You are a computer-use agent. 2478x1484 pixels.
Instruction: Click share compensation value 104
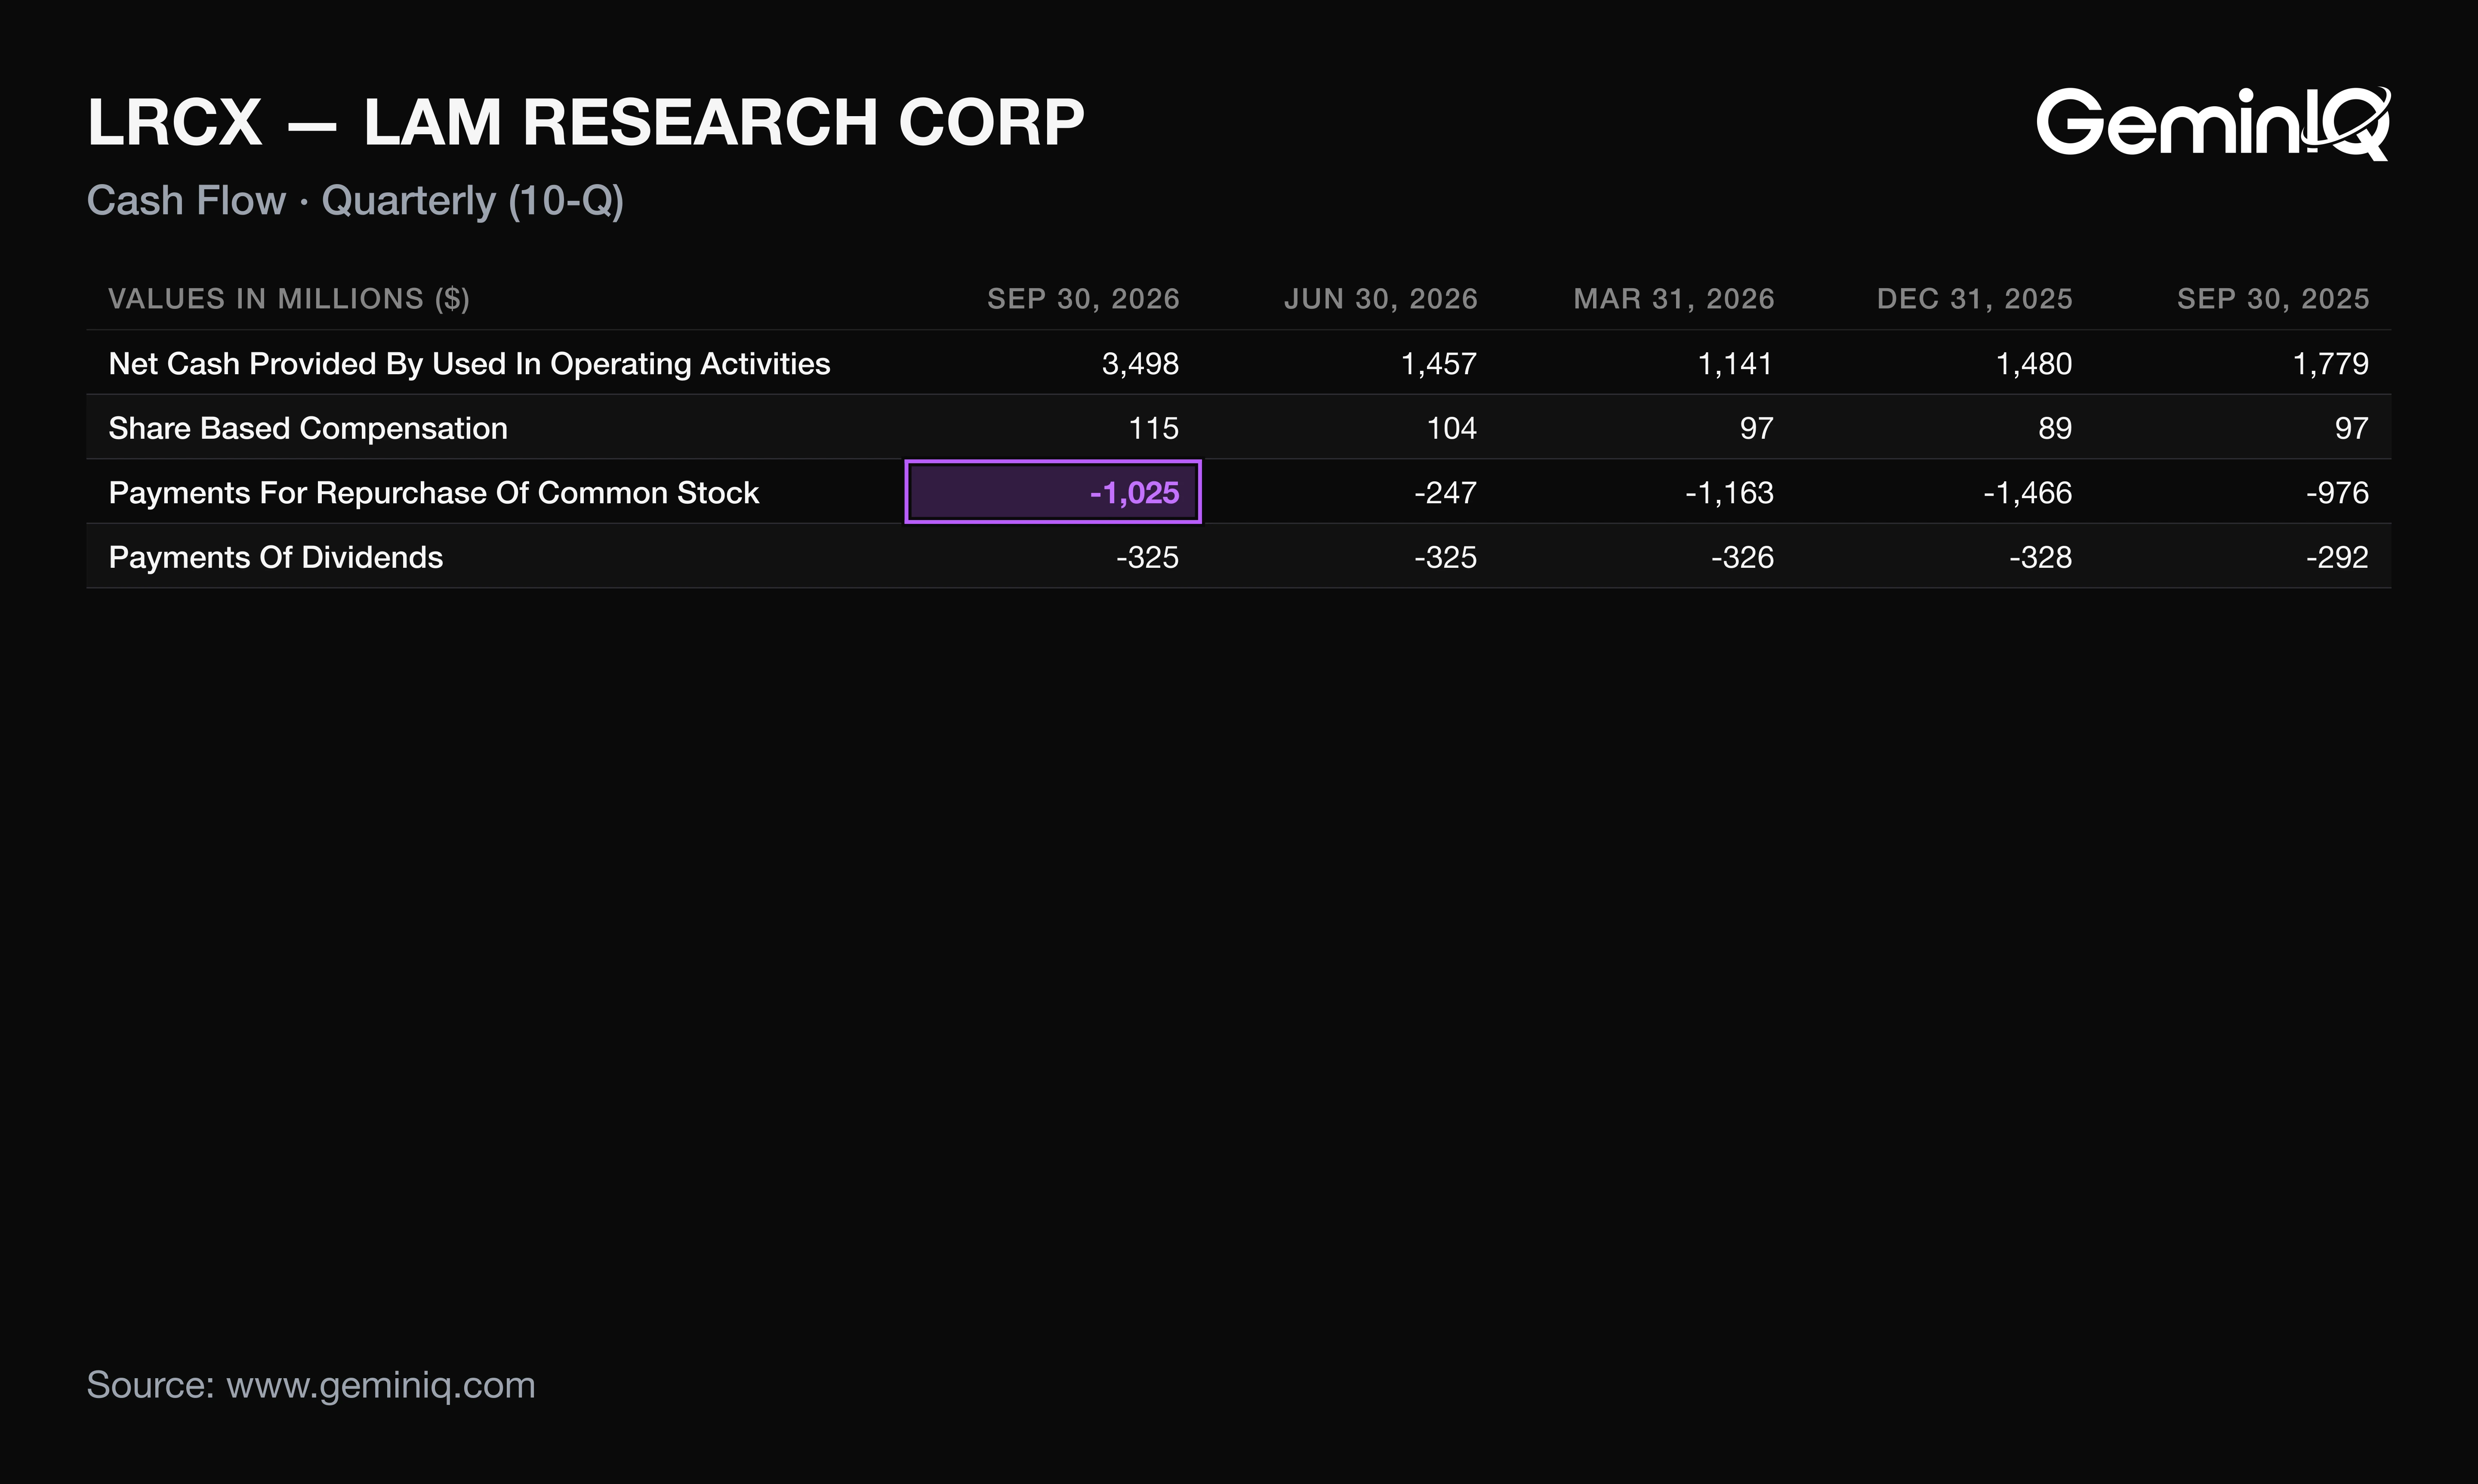coord(1451,428)
